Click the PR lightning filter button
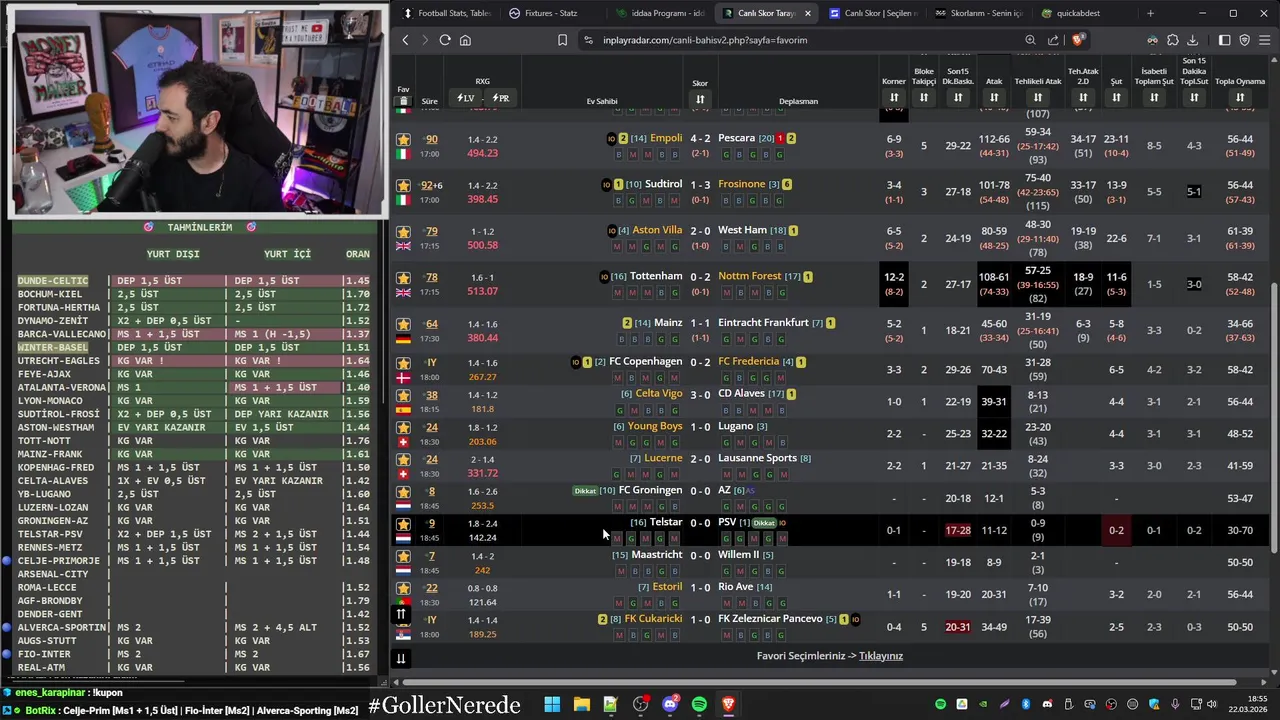 click(x=500, y=98)
